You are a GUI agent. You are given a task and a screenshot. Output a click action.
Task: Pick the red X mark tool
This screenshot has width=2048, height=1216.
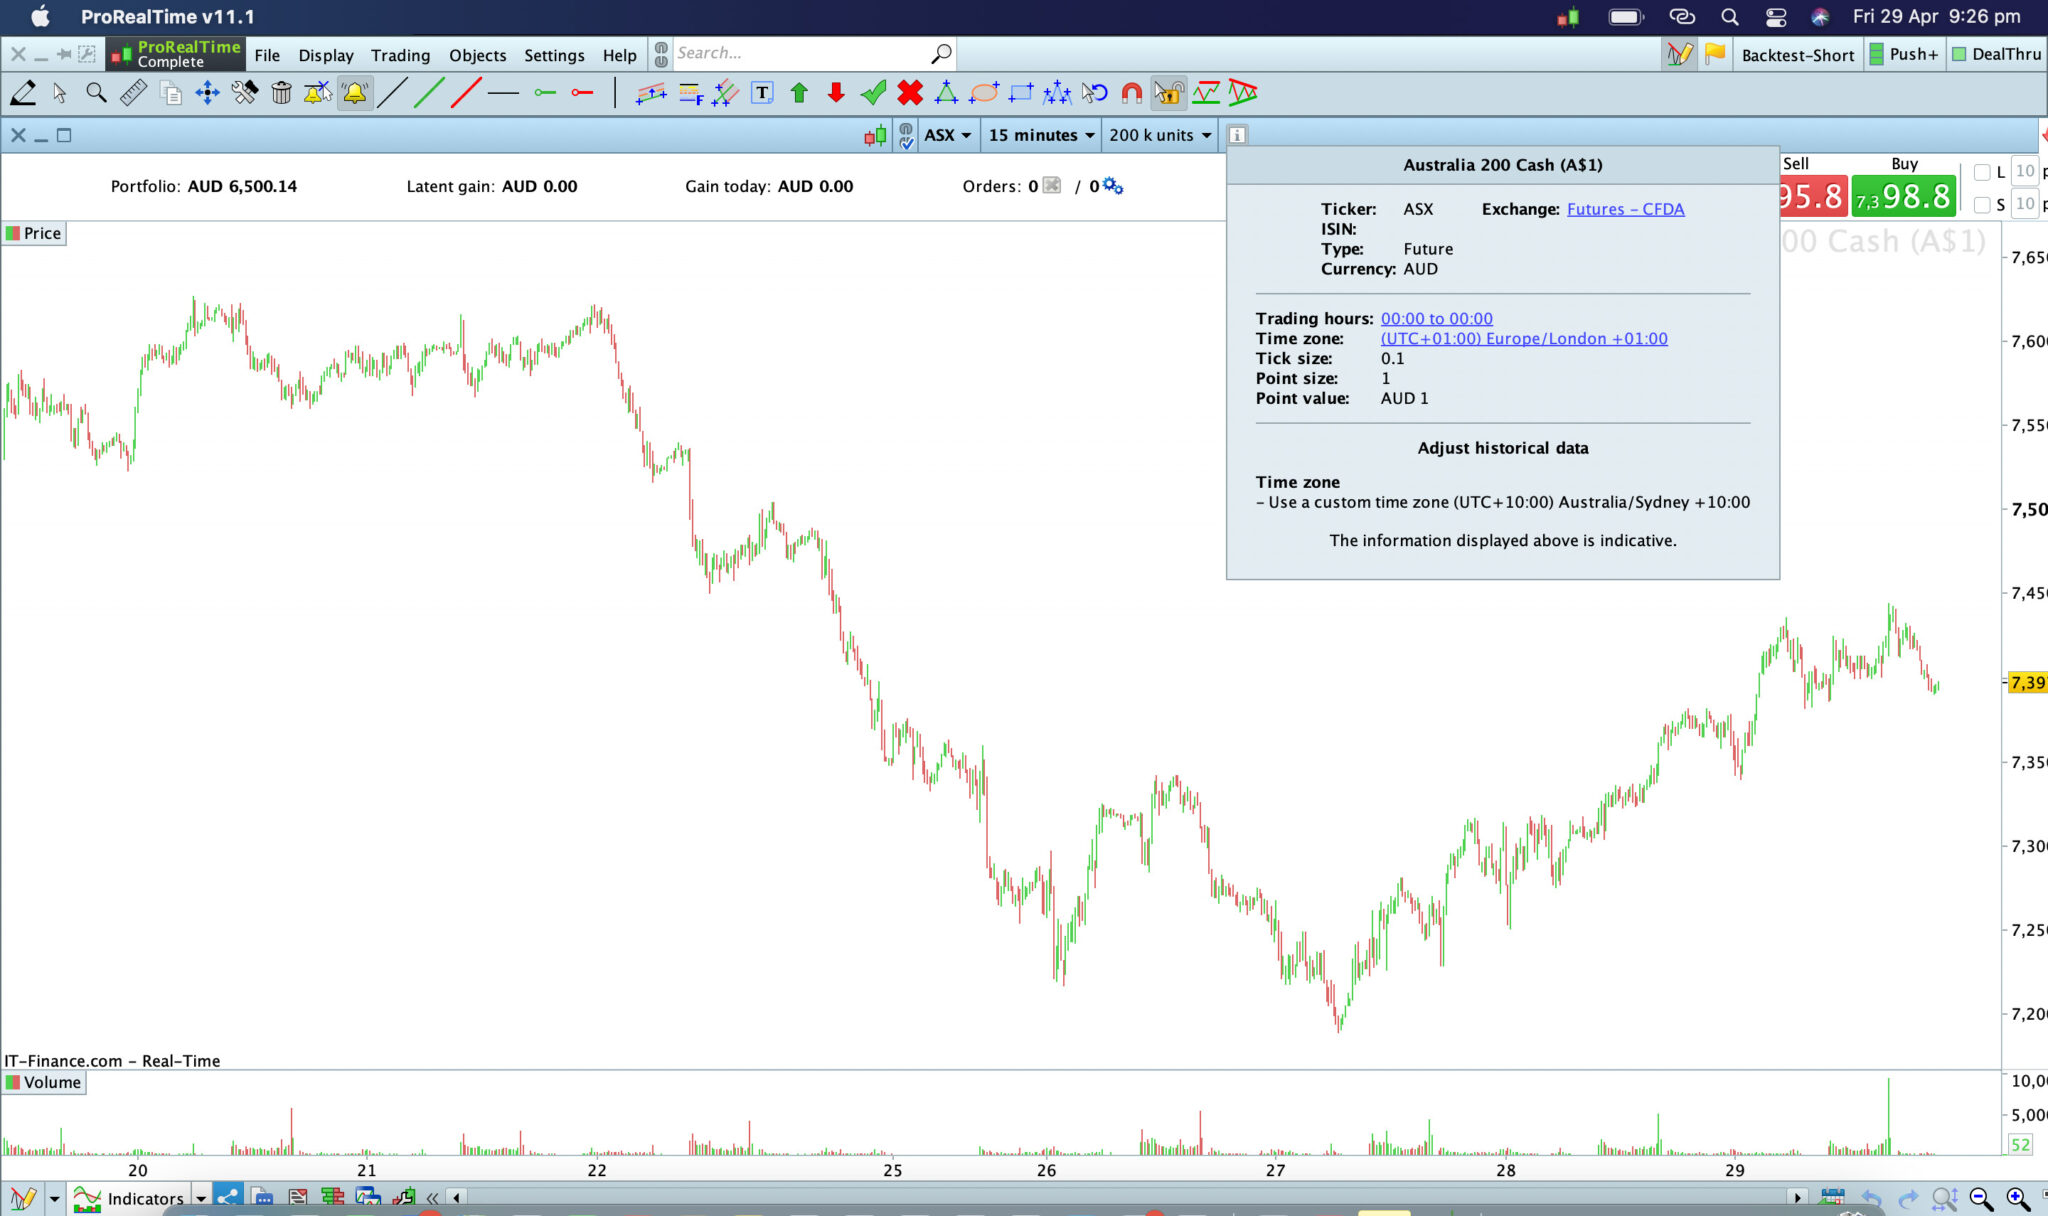click(909, 93)
